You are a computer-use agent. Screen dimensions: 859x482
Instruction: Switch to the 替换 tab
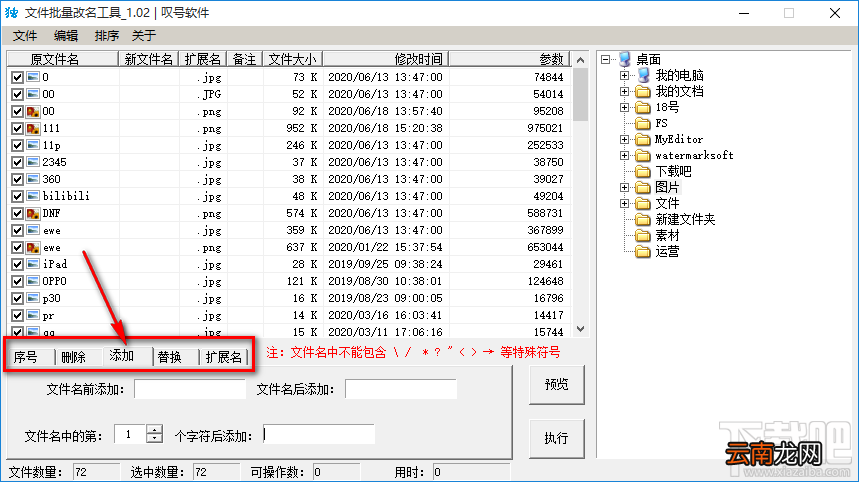[174, 357]
